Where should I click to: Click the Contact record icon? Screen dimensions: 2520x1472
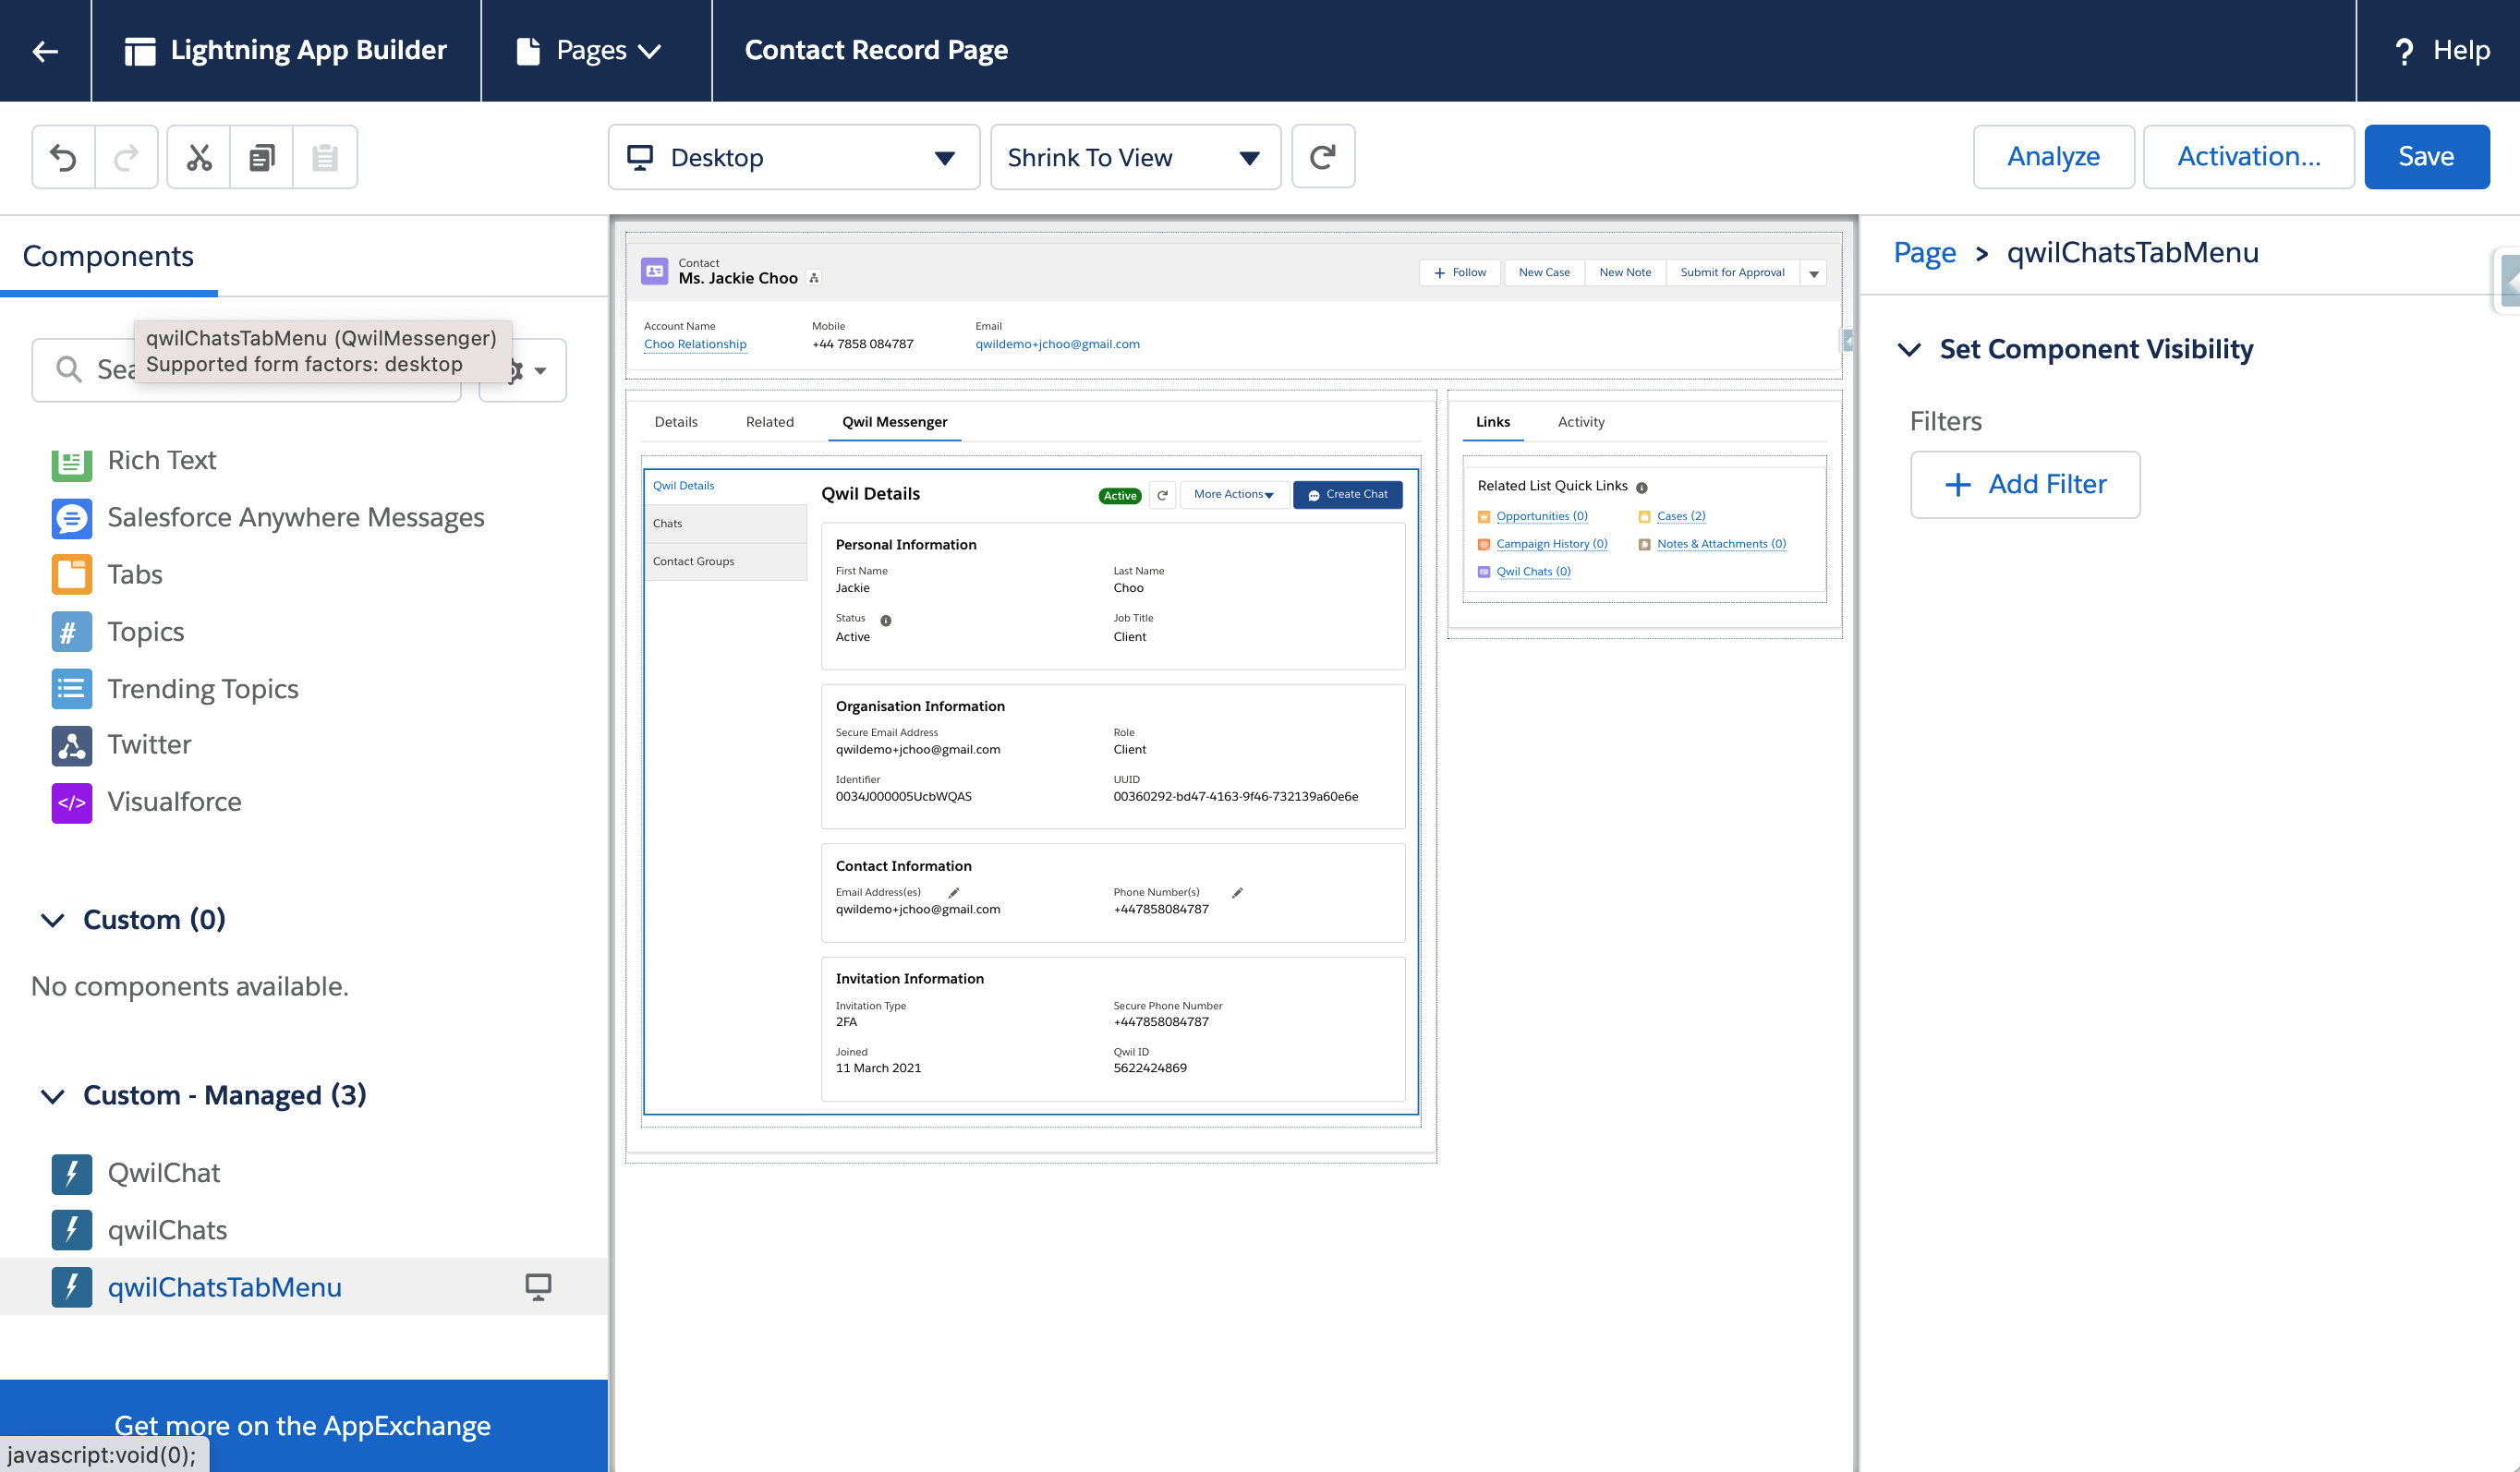[x=655, y=271]
